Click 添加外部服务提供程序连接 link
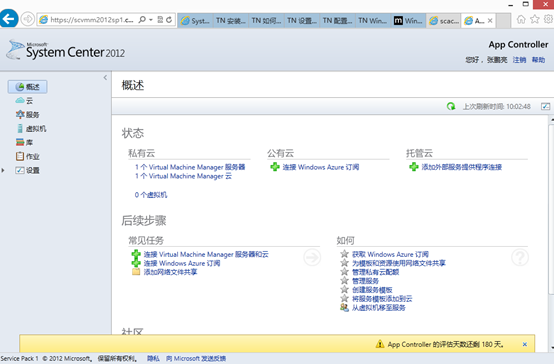 click(461, 167)
